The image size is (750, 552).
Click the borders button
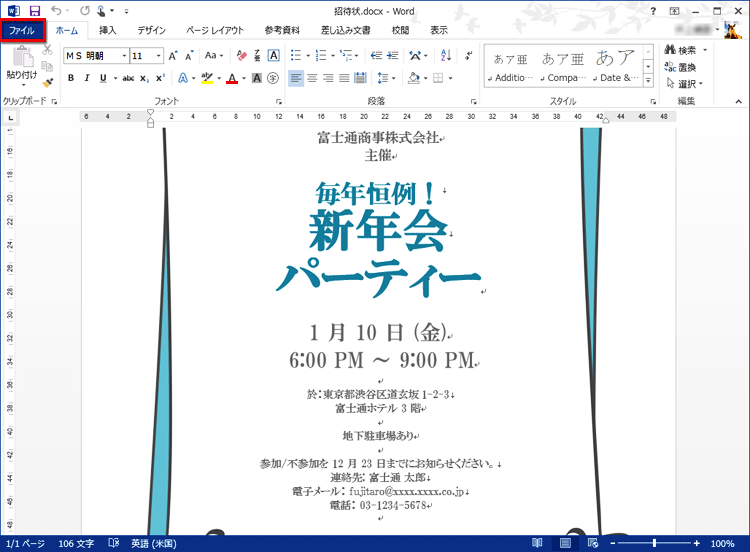click(438, 78)
